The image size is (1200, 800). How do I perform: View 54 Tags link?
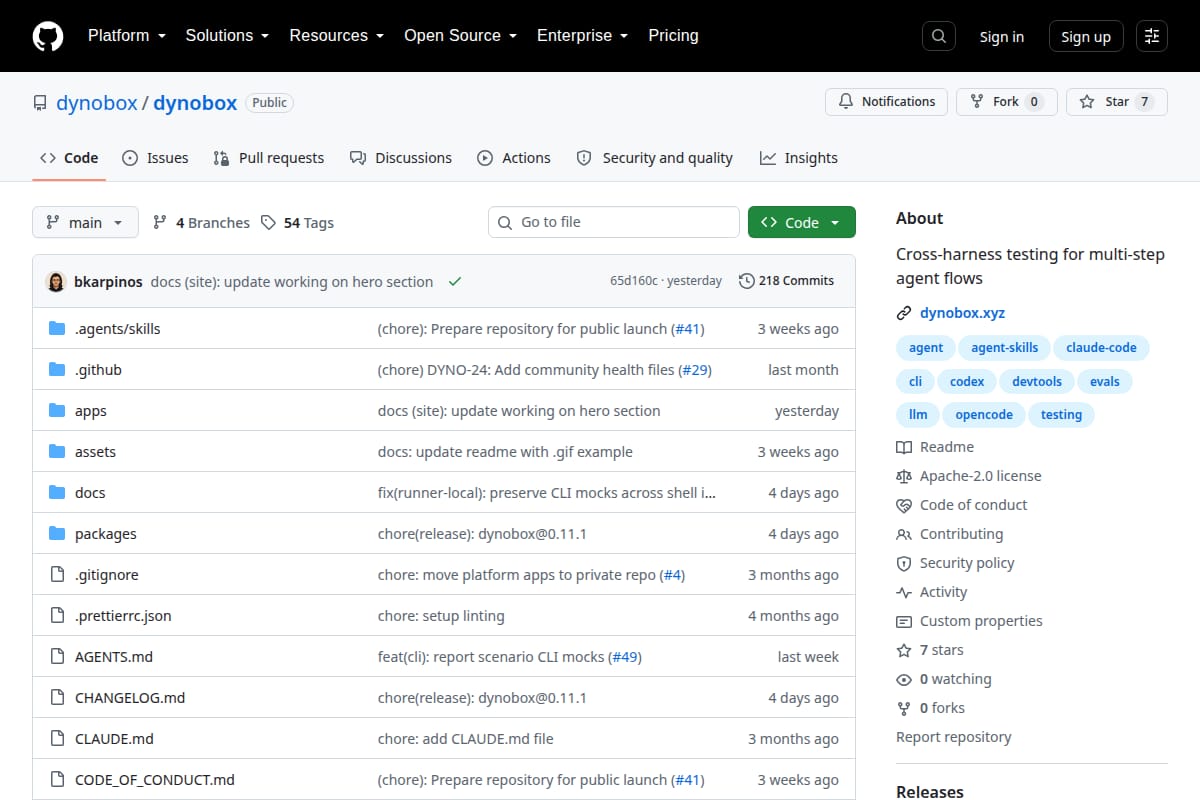tap(297, 223)
